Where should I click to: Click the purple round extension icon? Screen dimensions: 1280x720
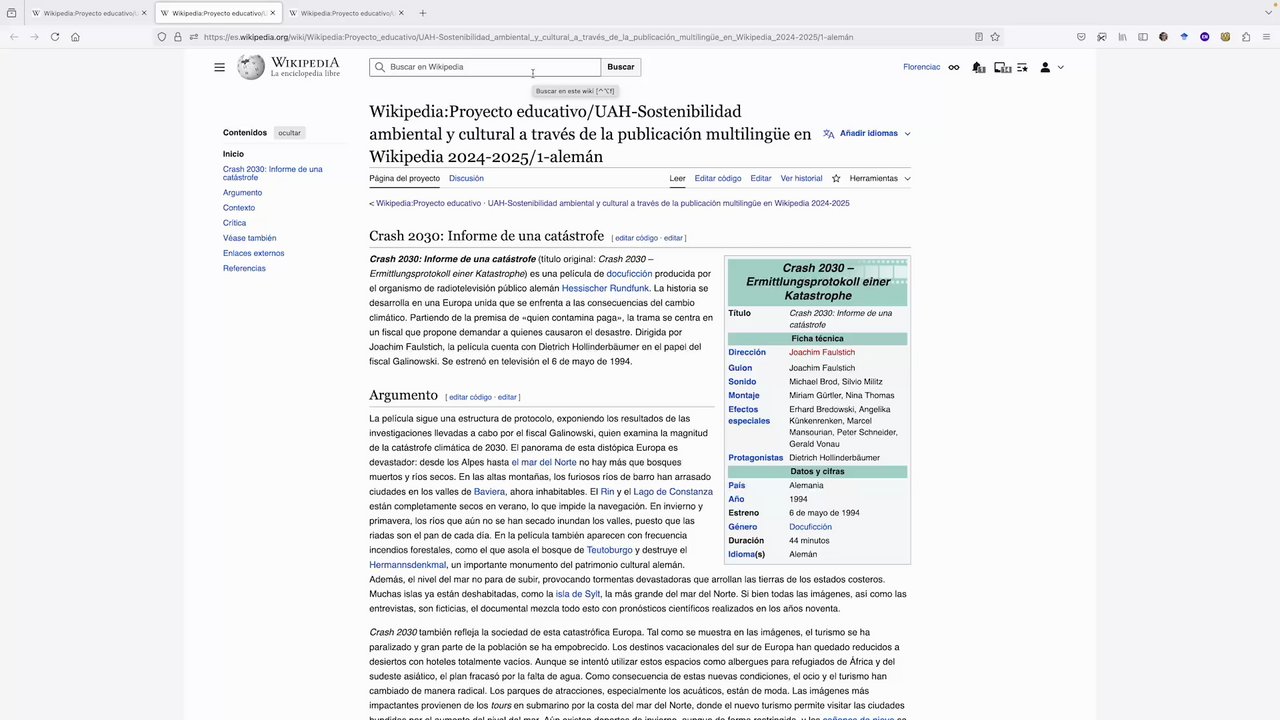[x=1204, y=37]
